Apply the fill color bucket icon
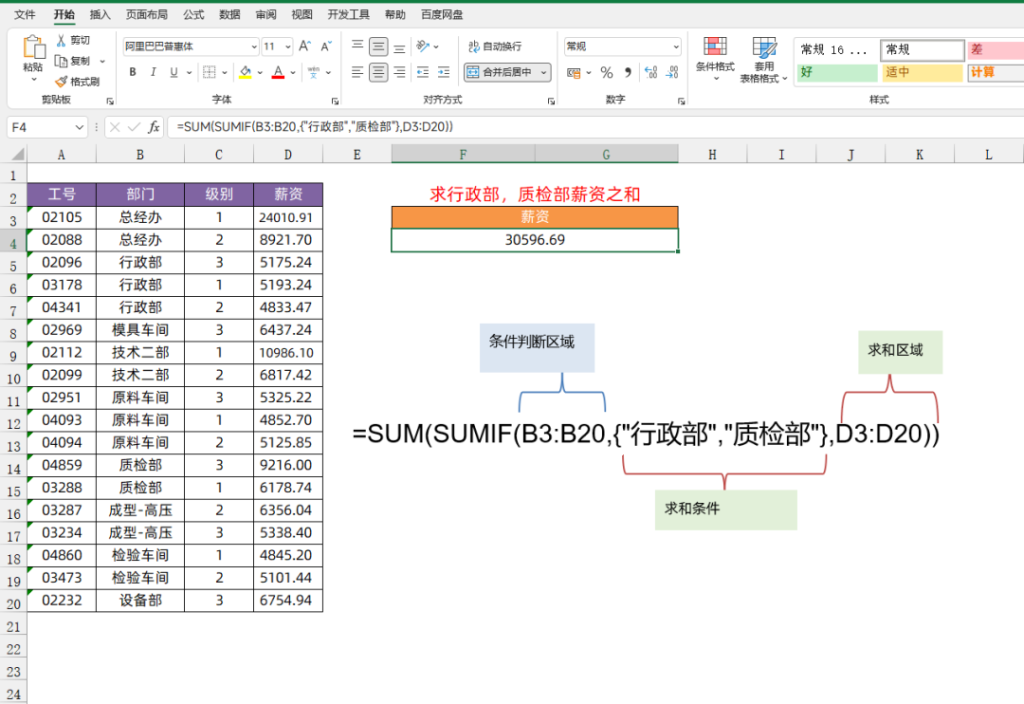 245,72
